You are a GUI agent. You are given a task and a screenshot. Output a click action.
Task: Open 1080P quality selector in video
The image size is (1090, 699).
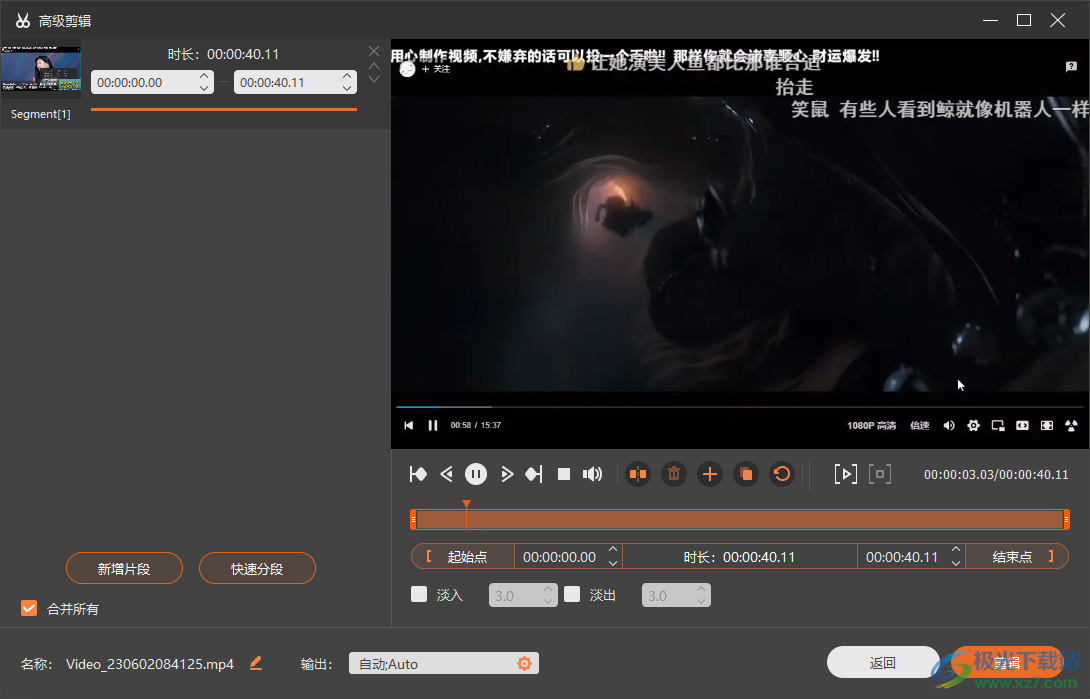(871, 425)
